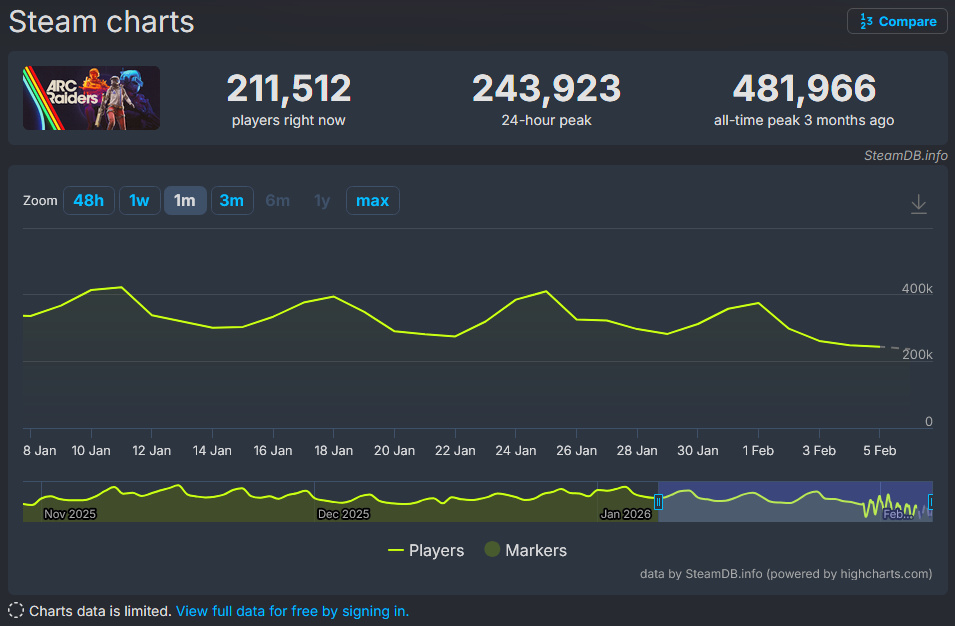Set chart zoom to 48h
Image resolution: width=955 pixels, height=626 pixels.
click(x=89, y=200)
